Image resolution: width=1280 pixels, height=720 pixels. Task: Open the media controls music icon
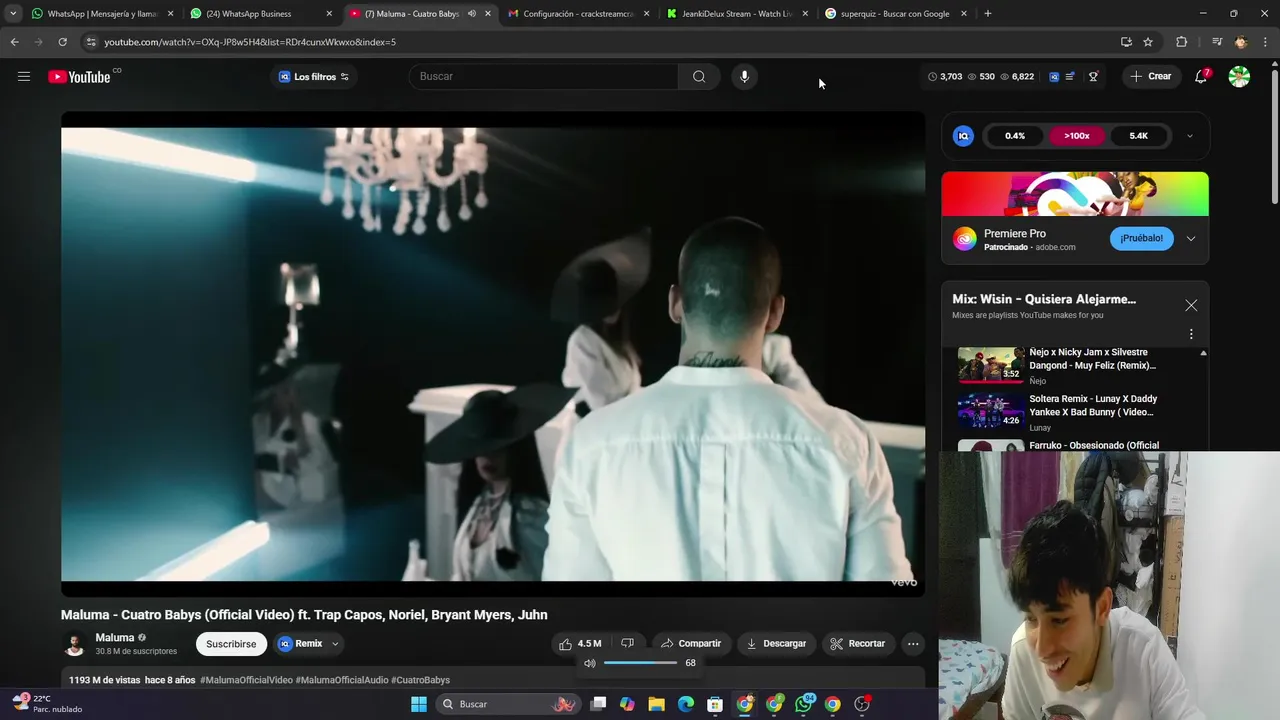1216,42
